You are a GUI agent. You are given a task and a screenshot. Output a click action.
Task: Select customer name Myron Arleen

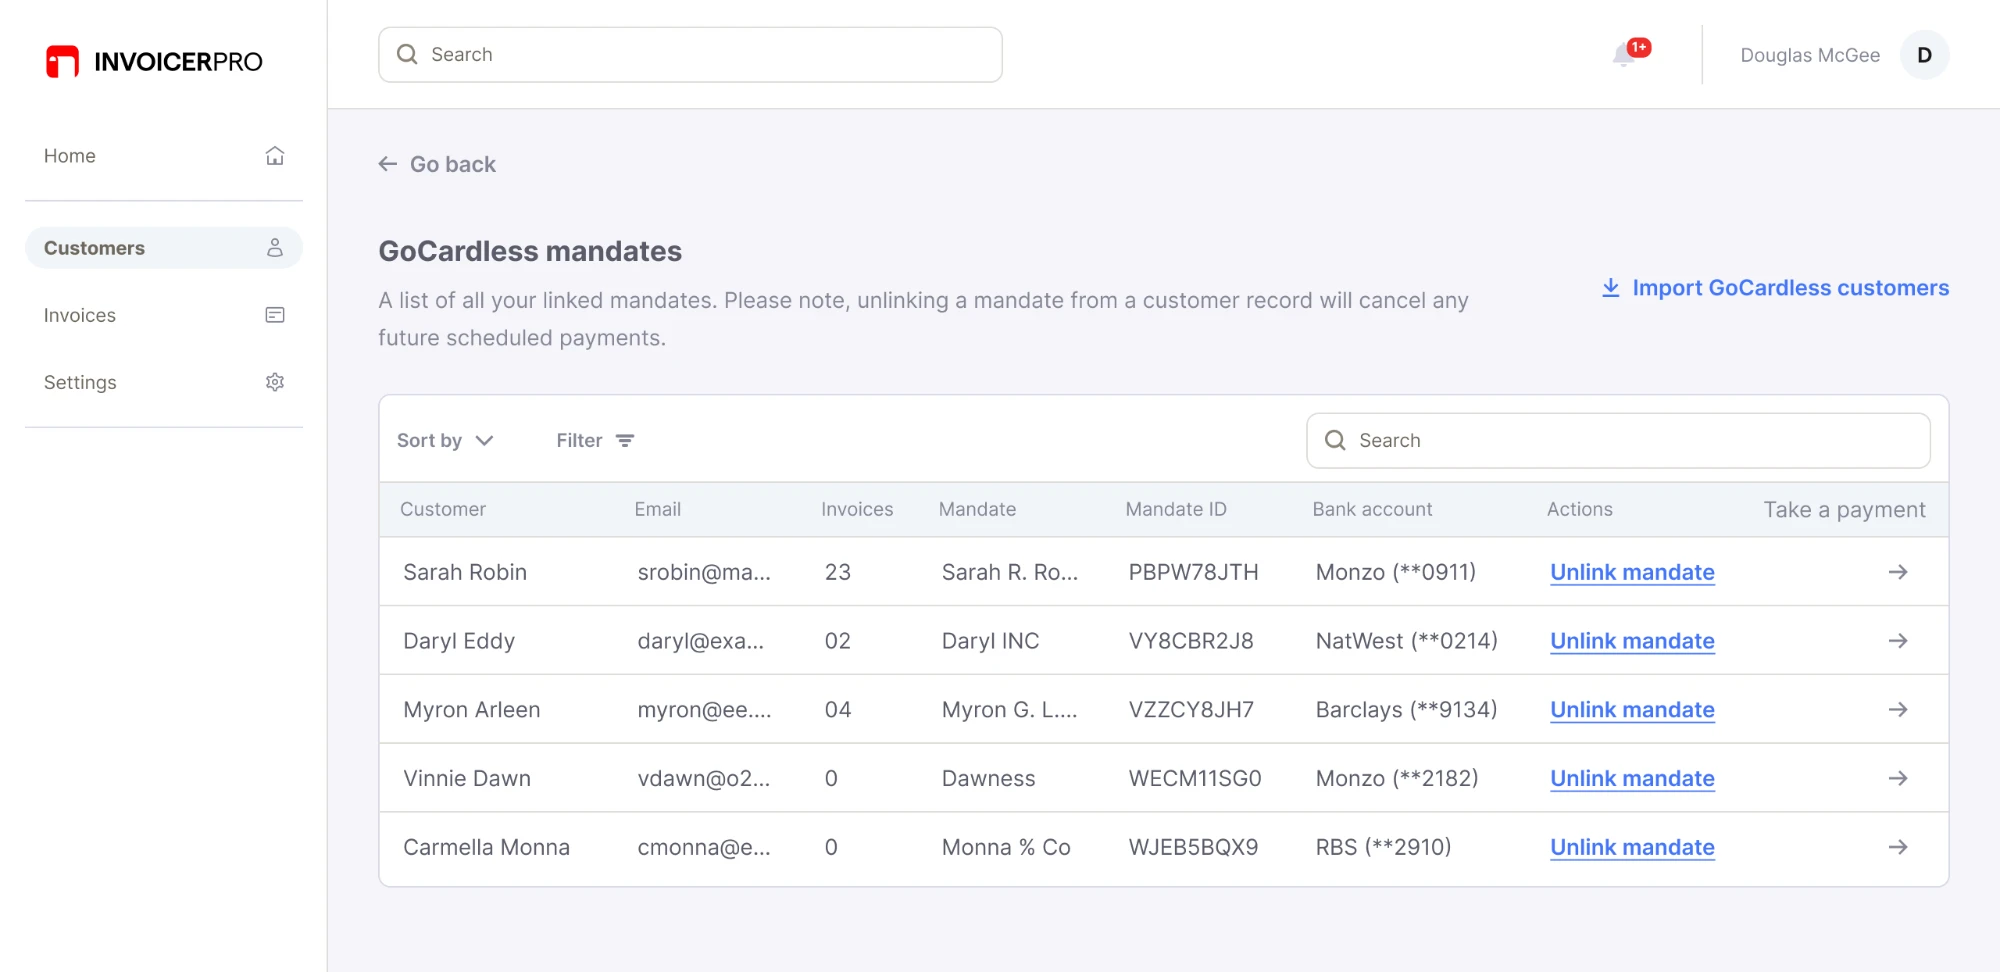tap(472, 710)
